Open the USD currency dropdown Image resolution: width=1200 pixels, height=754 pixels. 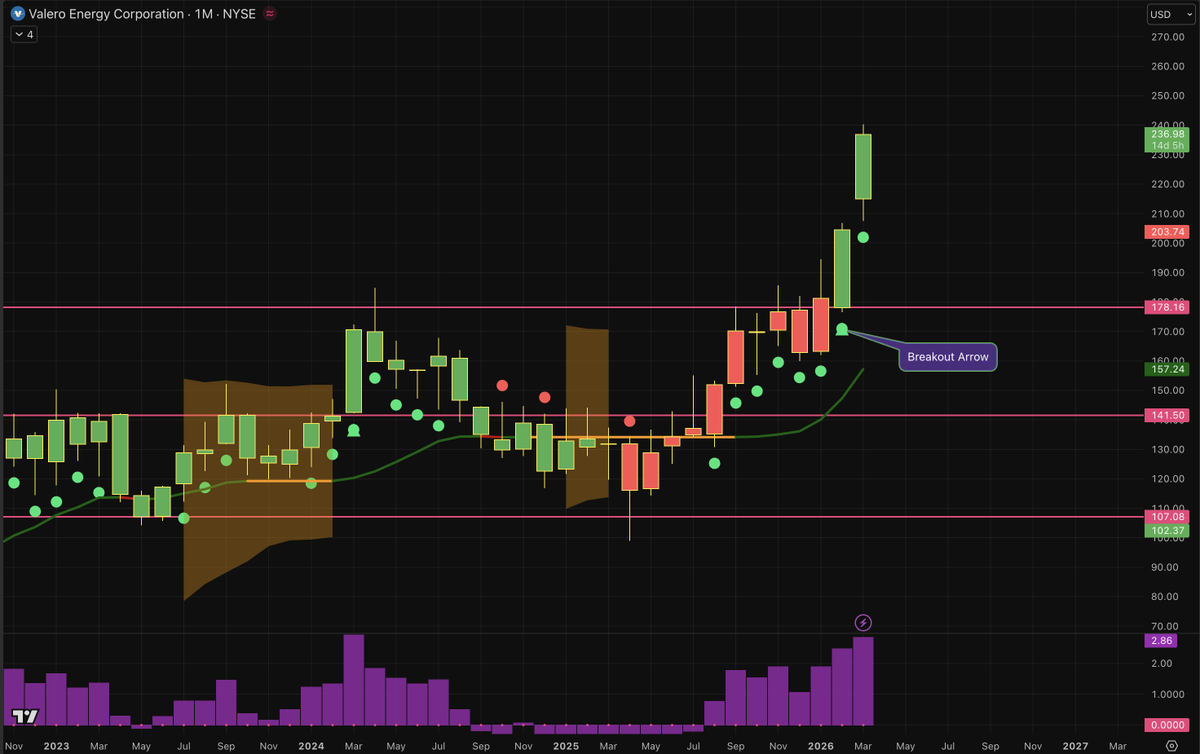tap(1171, 15)
